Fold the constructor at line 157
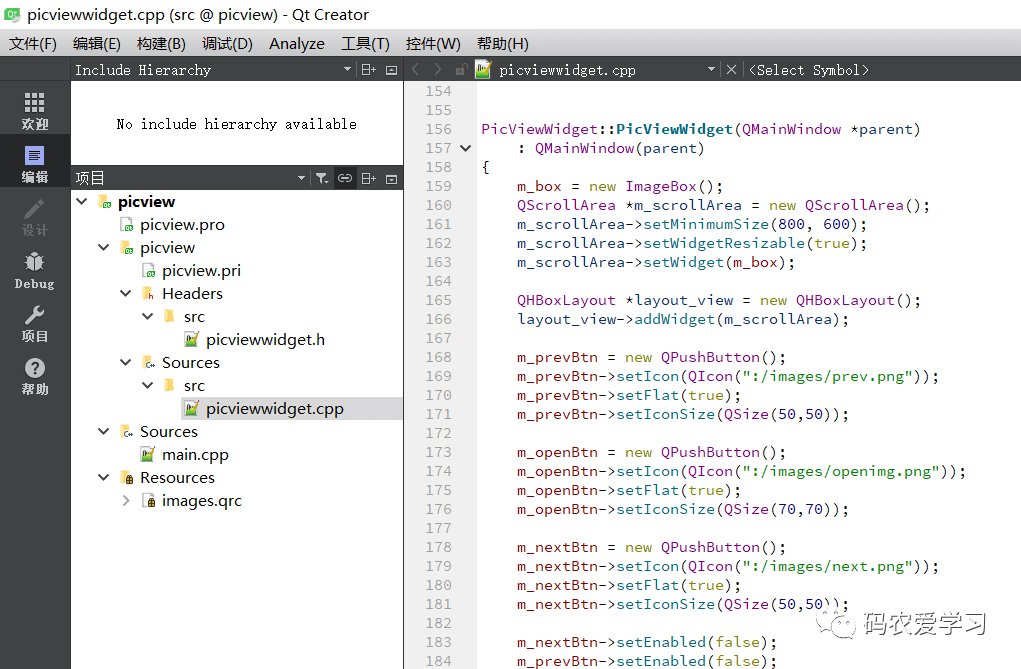Viewport: 1021px width, 669px height. [466, 149]
